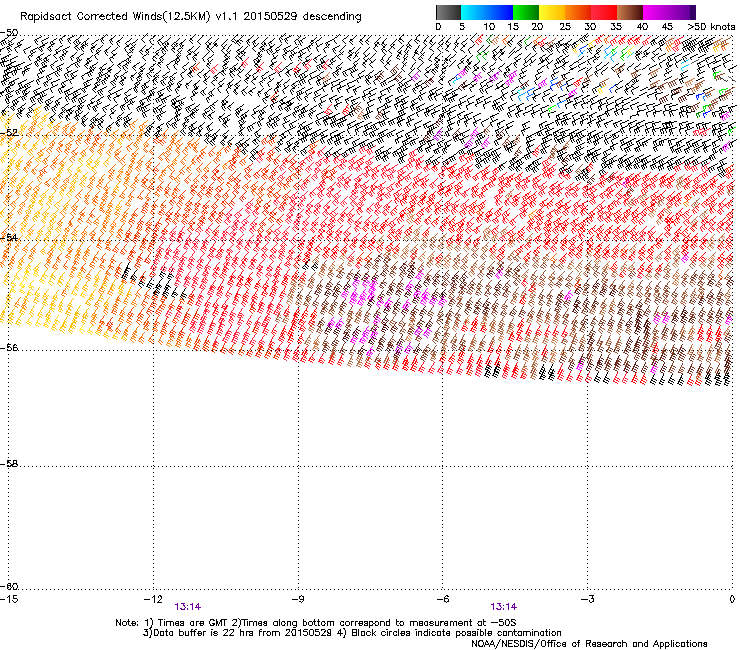This screenshot has width=740, height=650.
Task: Click the "30" label under the color bar
Action: click(590, 27)
